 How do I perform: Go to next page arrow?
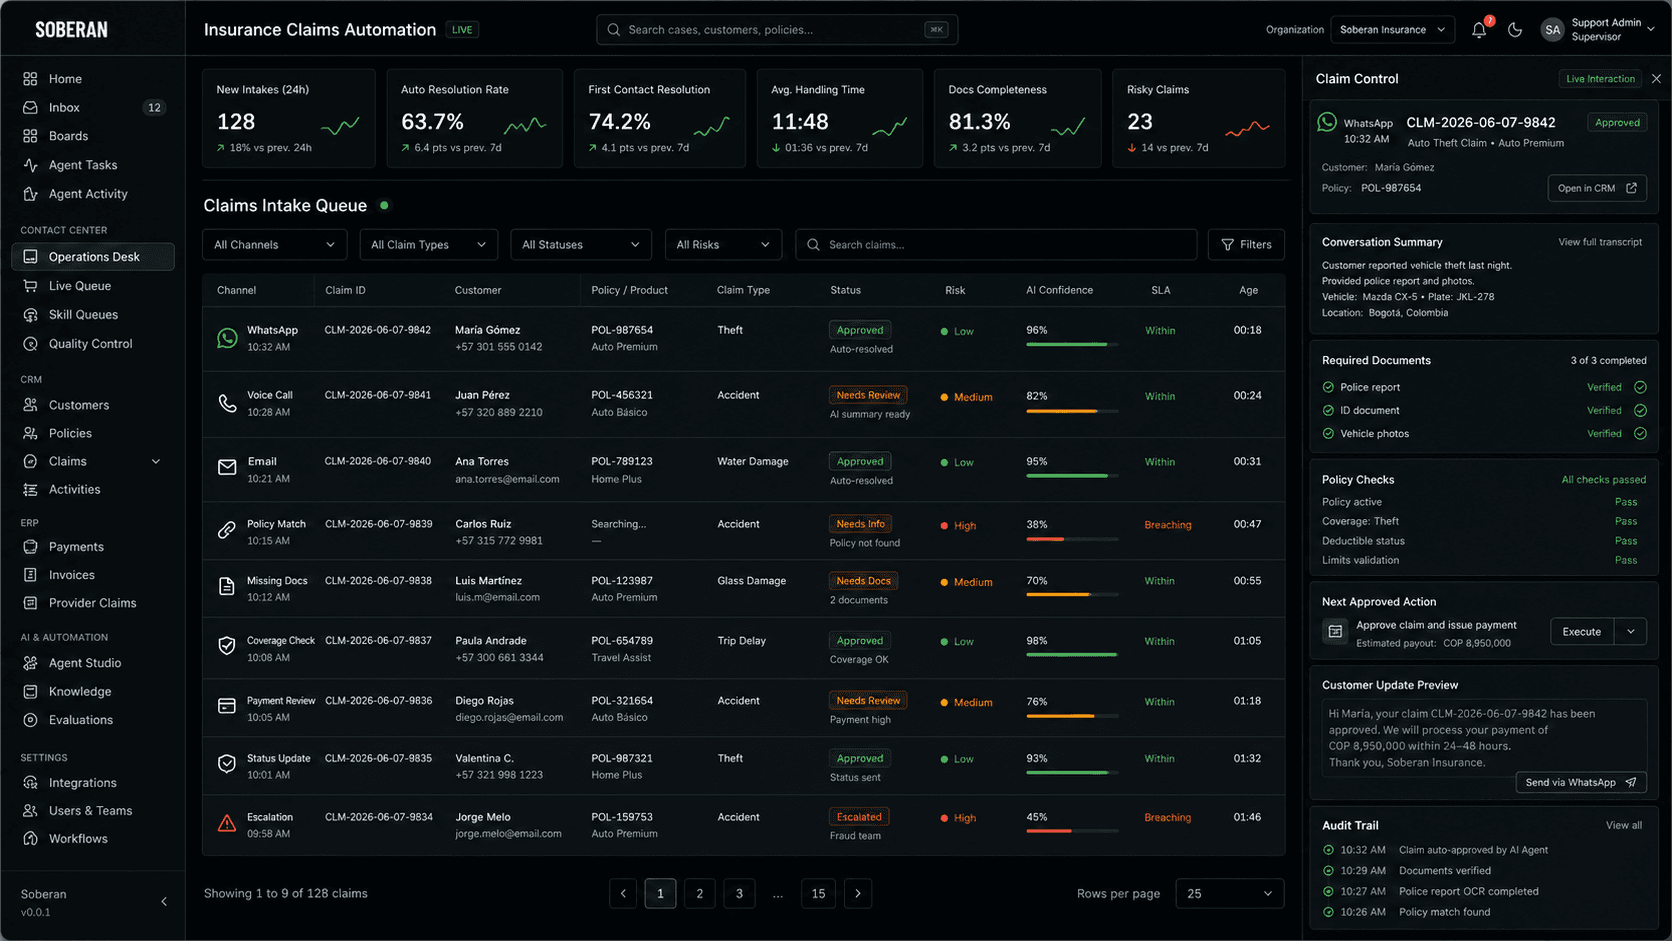click(858, 894)
